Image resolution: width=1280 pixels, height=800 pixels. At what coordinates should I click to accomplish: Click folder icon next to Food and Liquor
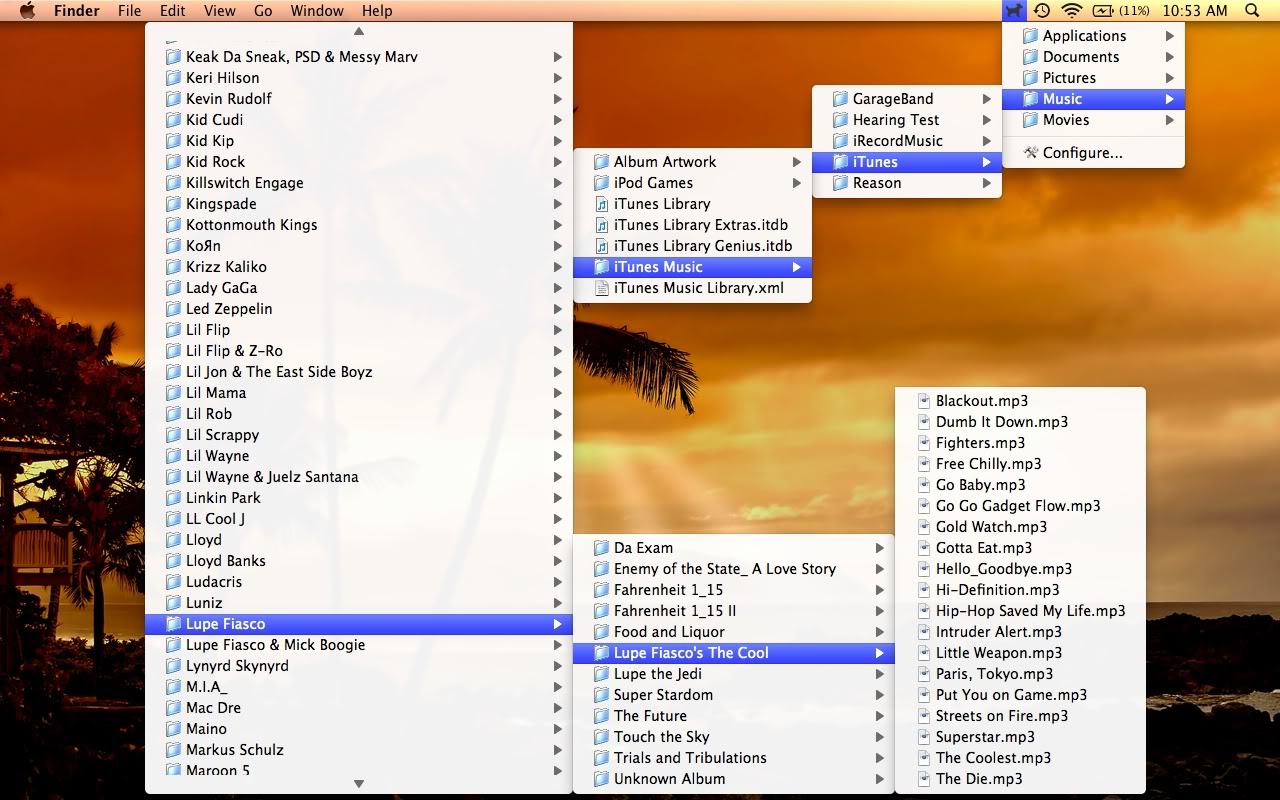601,632
